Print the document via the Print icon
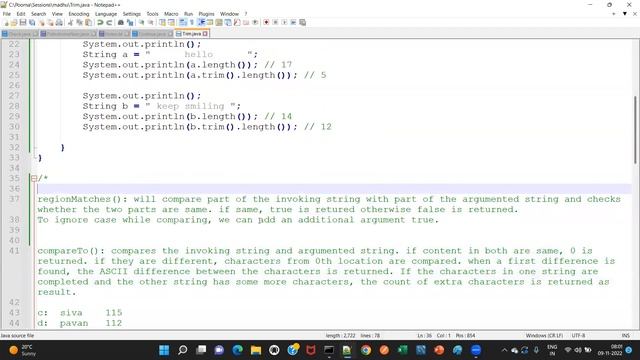Image resolution: width=640 pixels, height=360 pixels. tap(59, 22)
